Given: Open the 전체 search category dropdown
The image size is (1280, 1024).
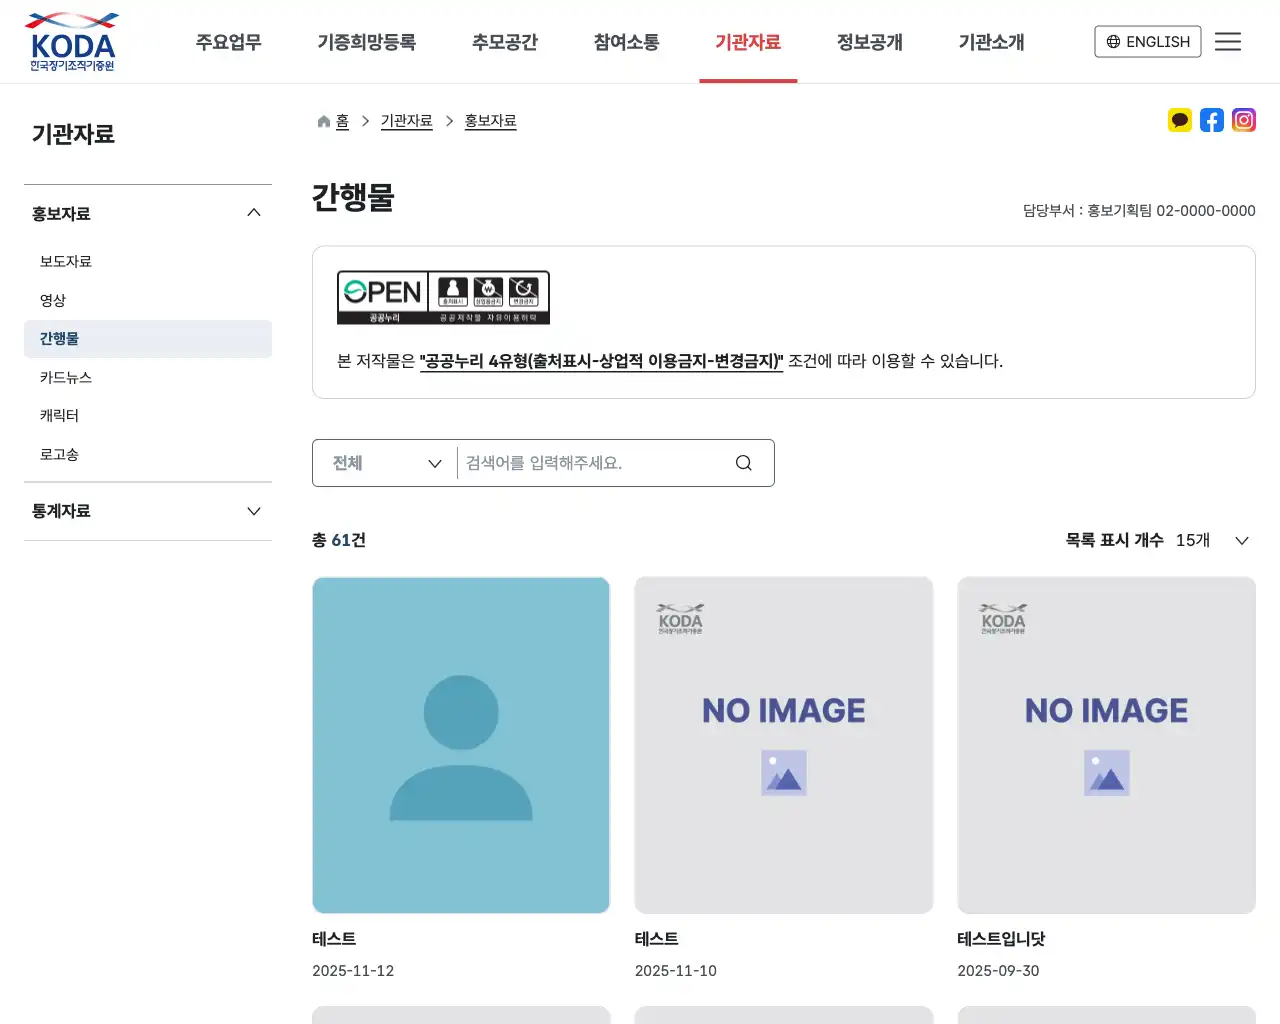Looking at the screenshot, I should (384, 462).
